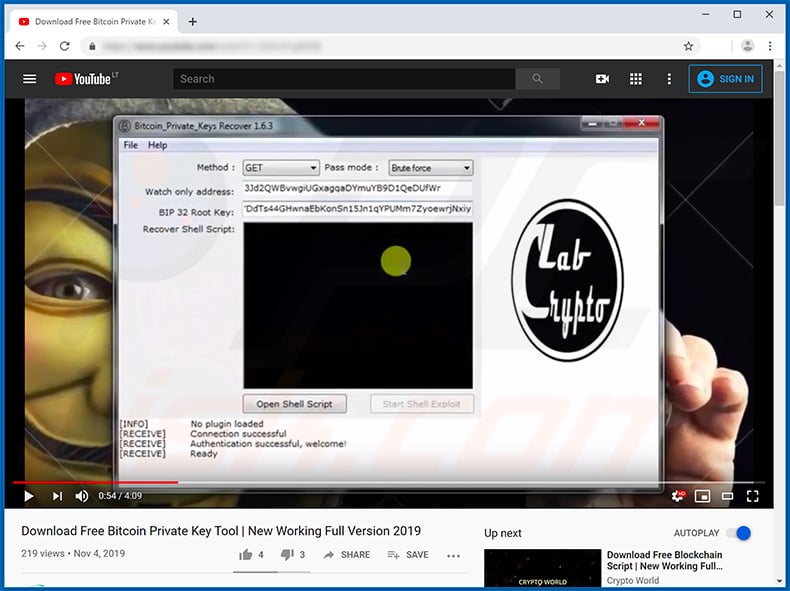Close the Download Free Bitcoin tab
Image resolution: width=790 pixels, height=591 pixels.
(x=166, y=22)
